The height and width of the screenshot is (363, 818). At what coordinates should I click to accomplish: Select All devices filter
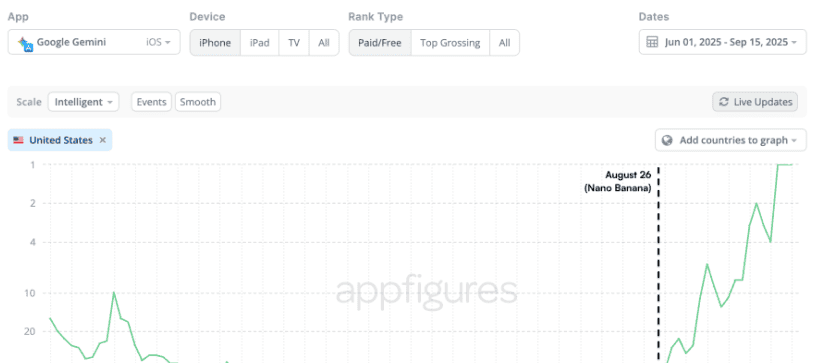pos(324,43)
